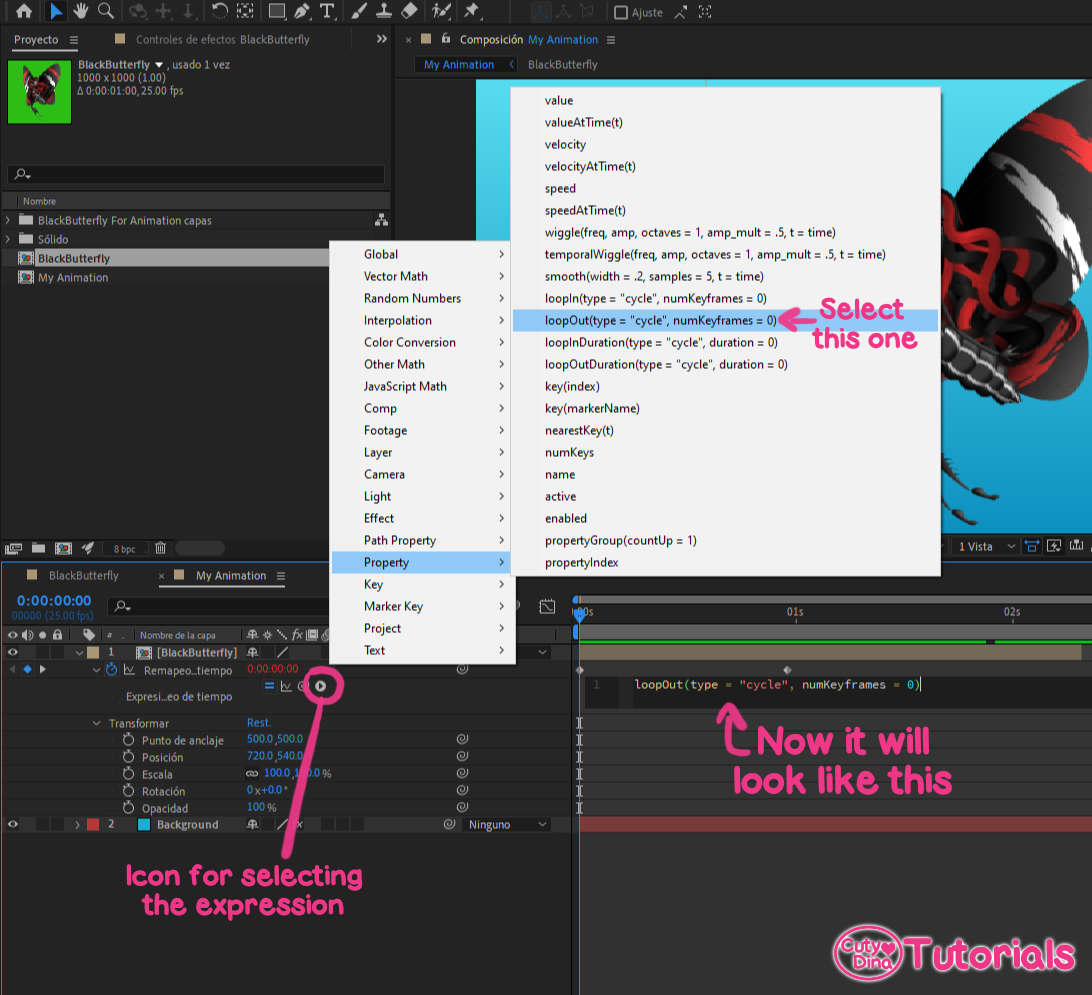
Task: Open the 1 Vista dropdown
Action: coord(983,546)
